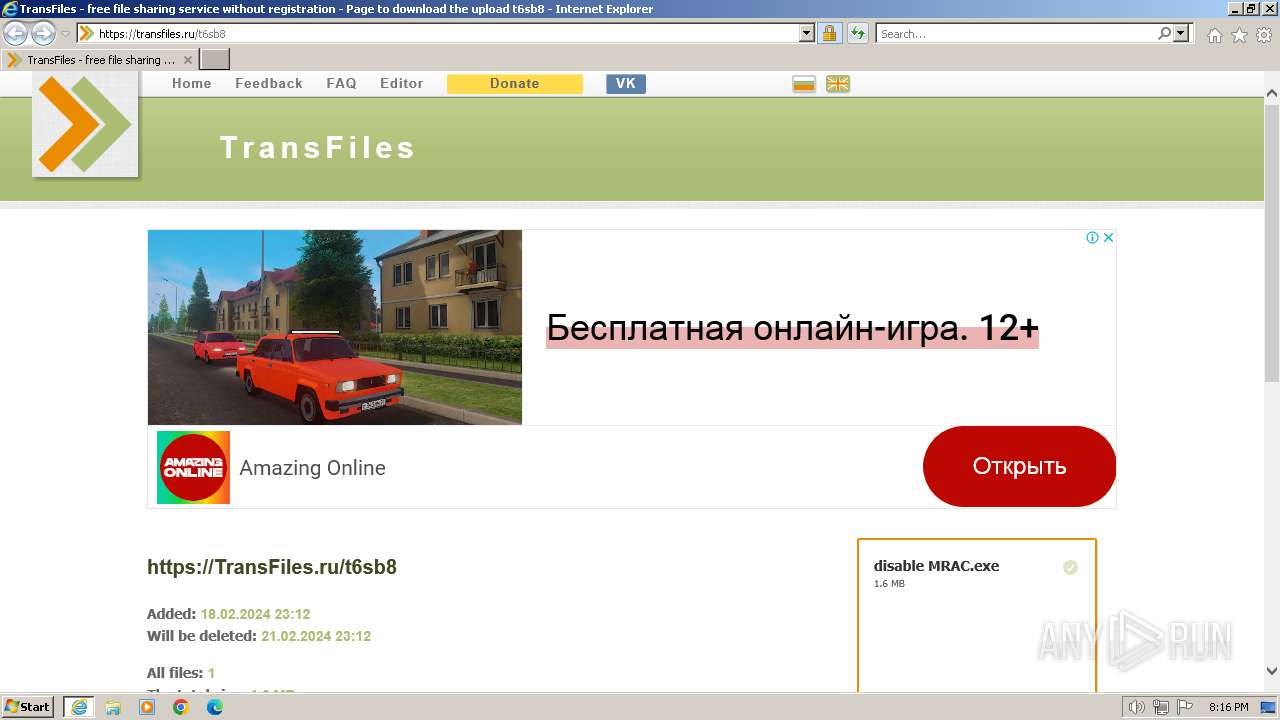Click the TransFiles chevron logo
Screen dimensions: 1280x720
point(85,124)
